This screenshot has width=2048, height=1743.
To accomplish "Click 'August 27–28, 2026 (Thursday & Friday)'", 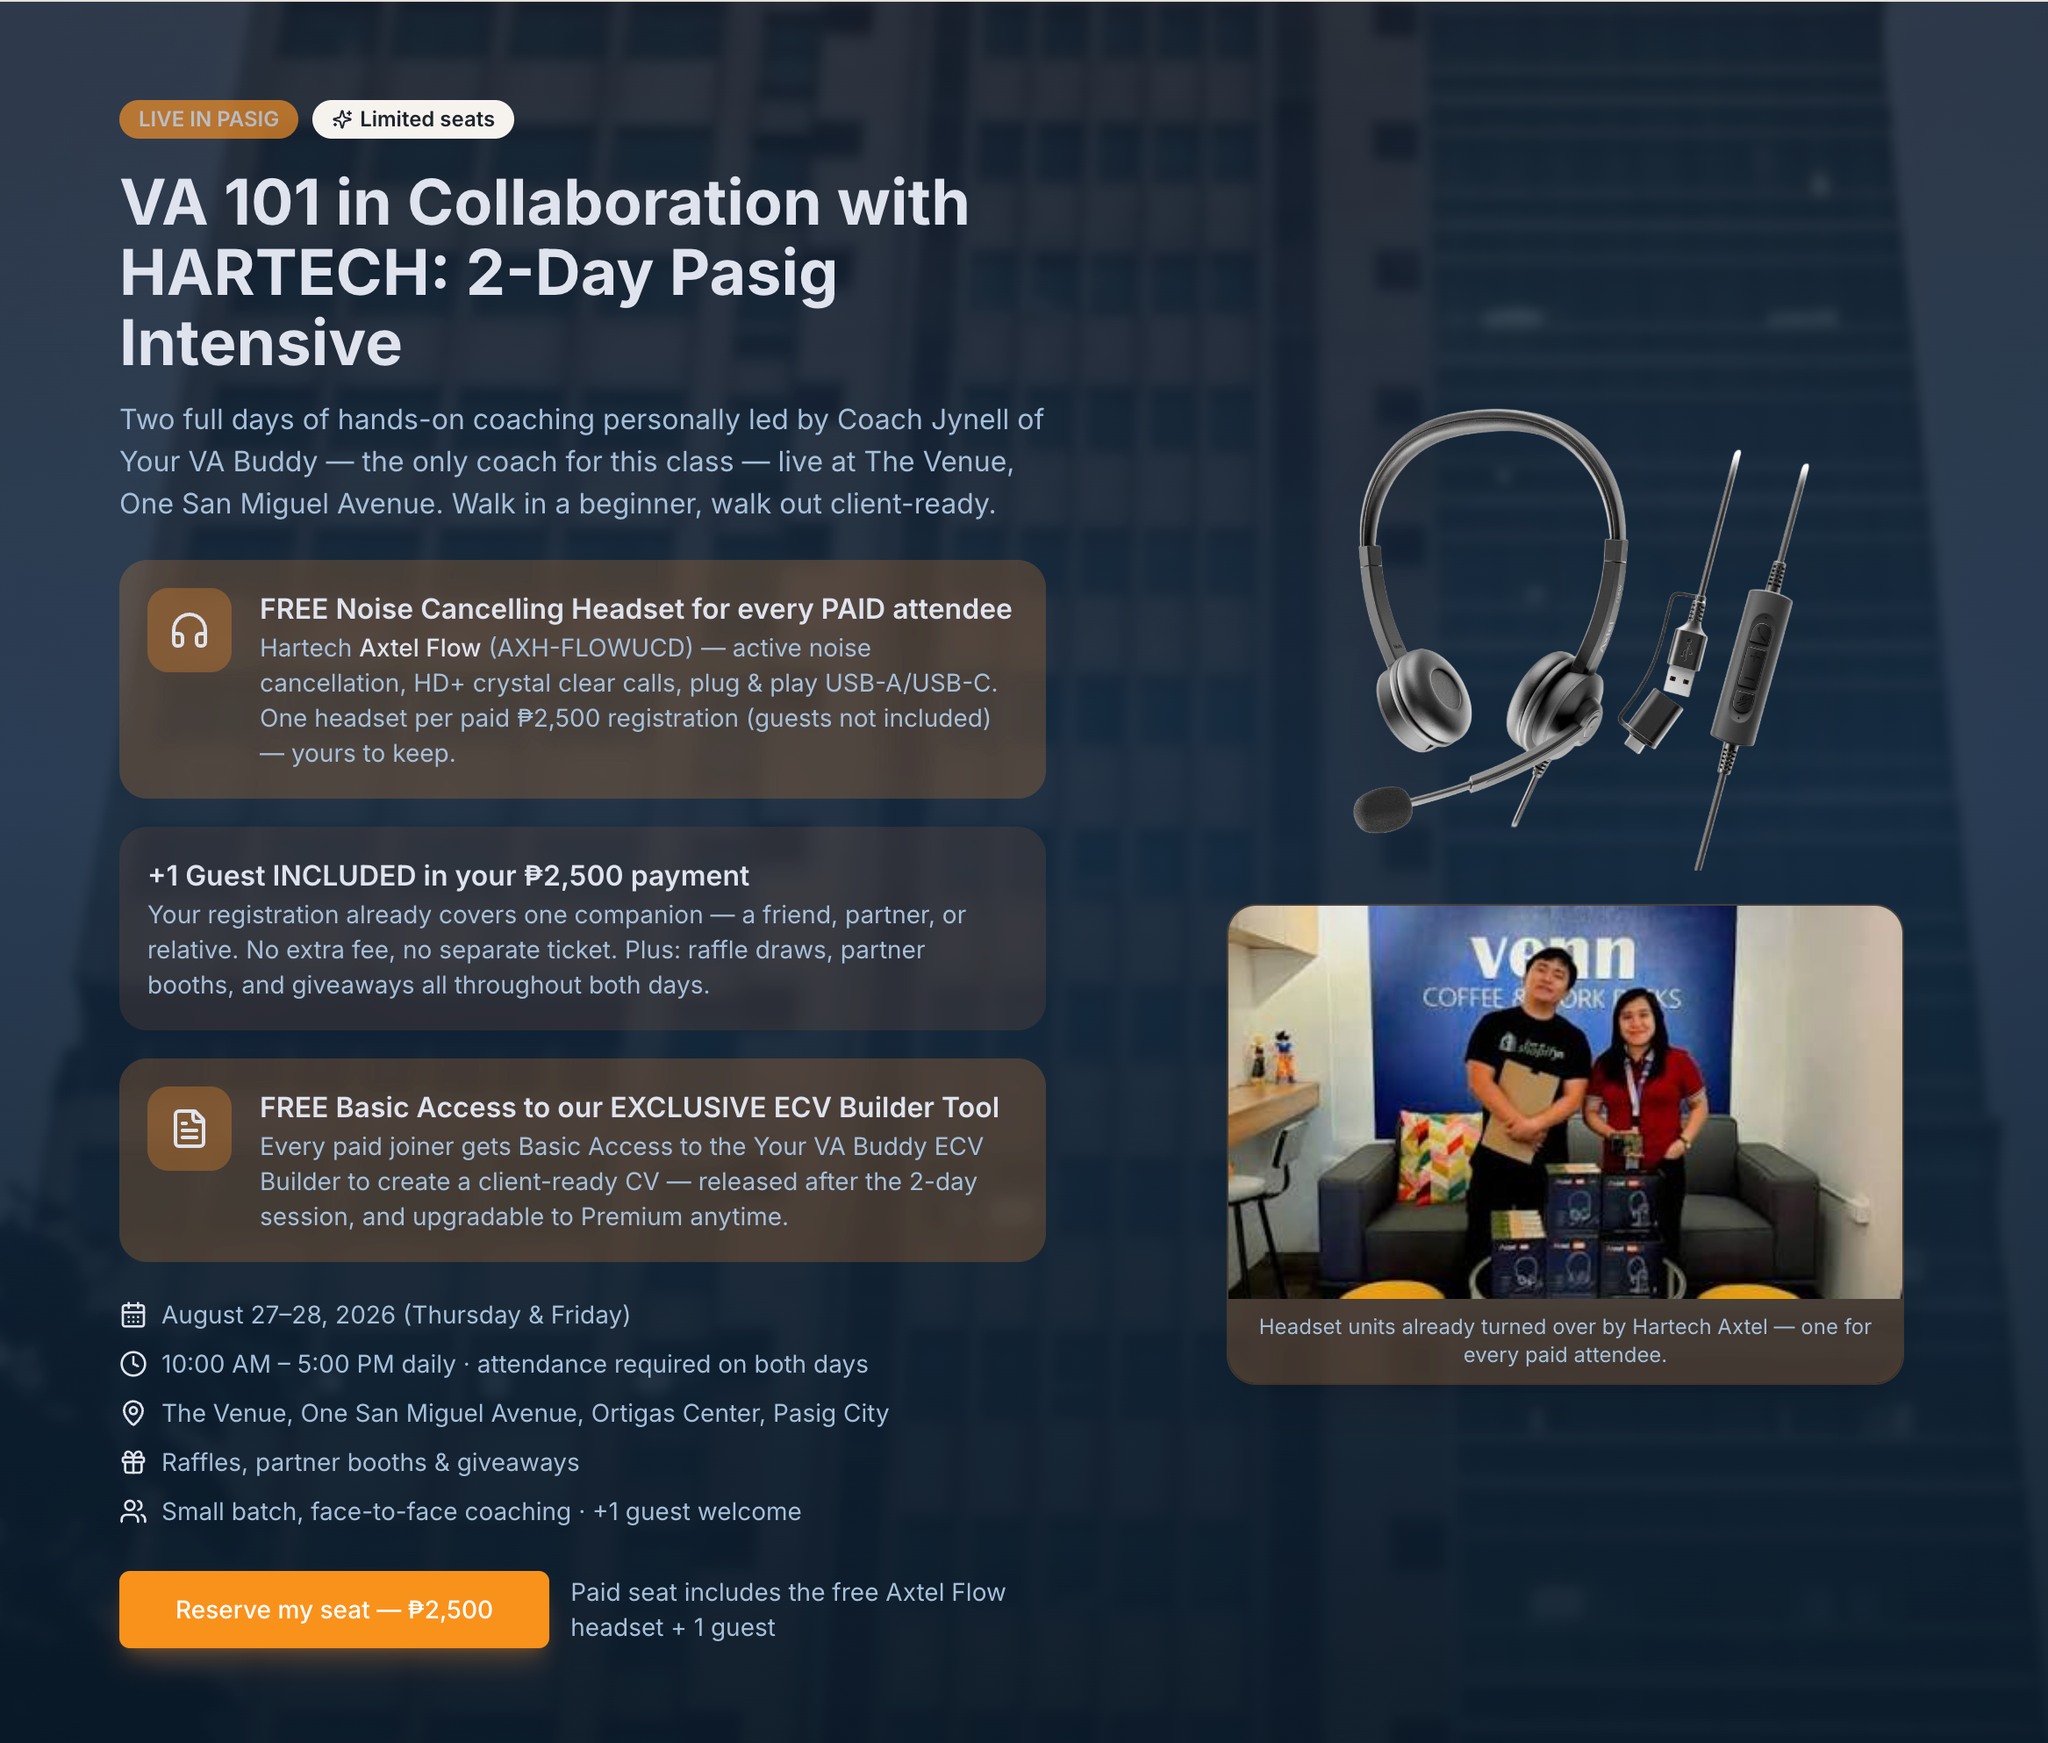I will coord(396,1315).
